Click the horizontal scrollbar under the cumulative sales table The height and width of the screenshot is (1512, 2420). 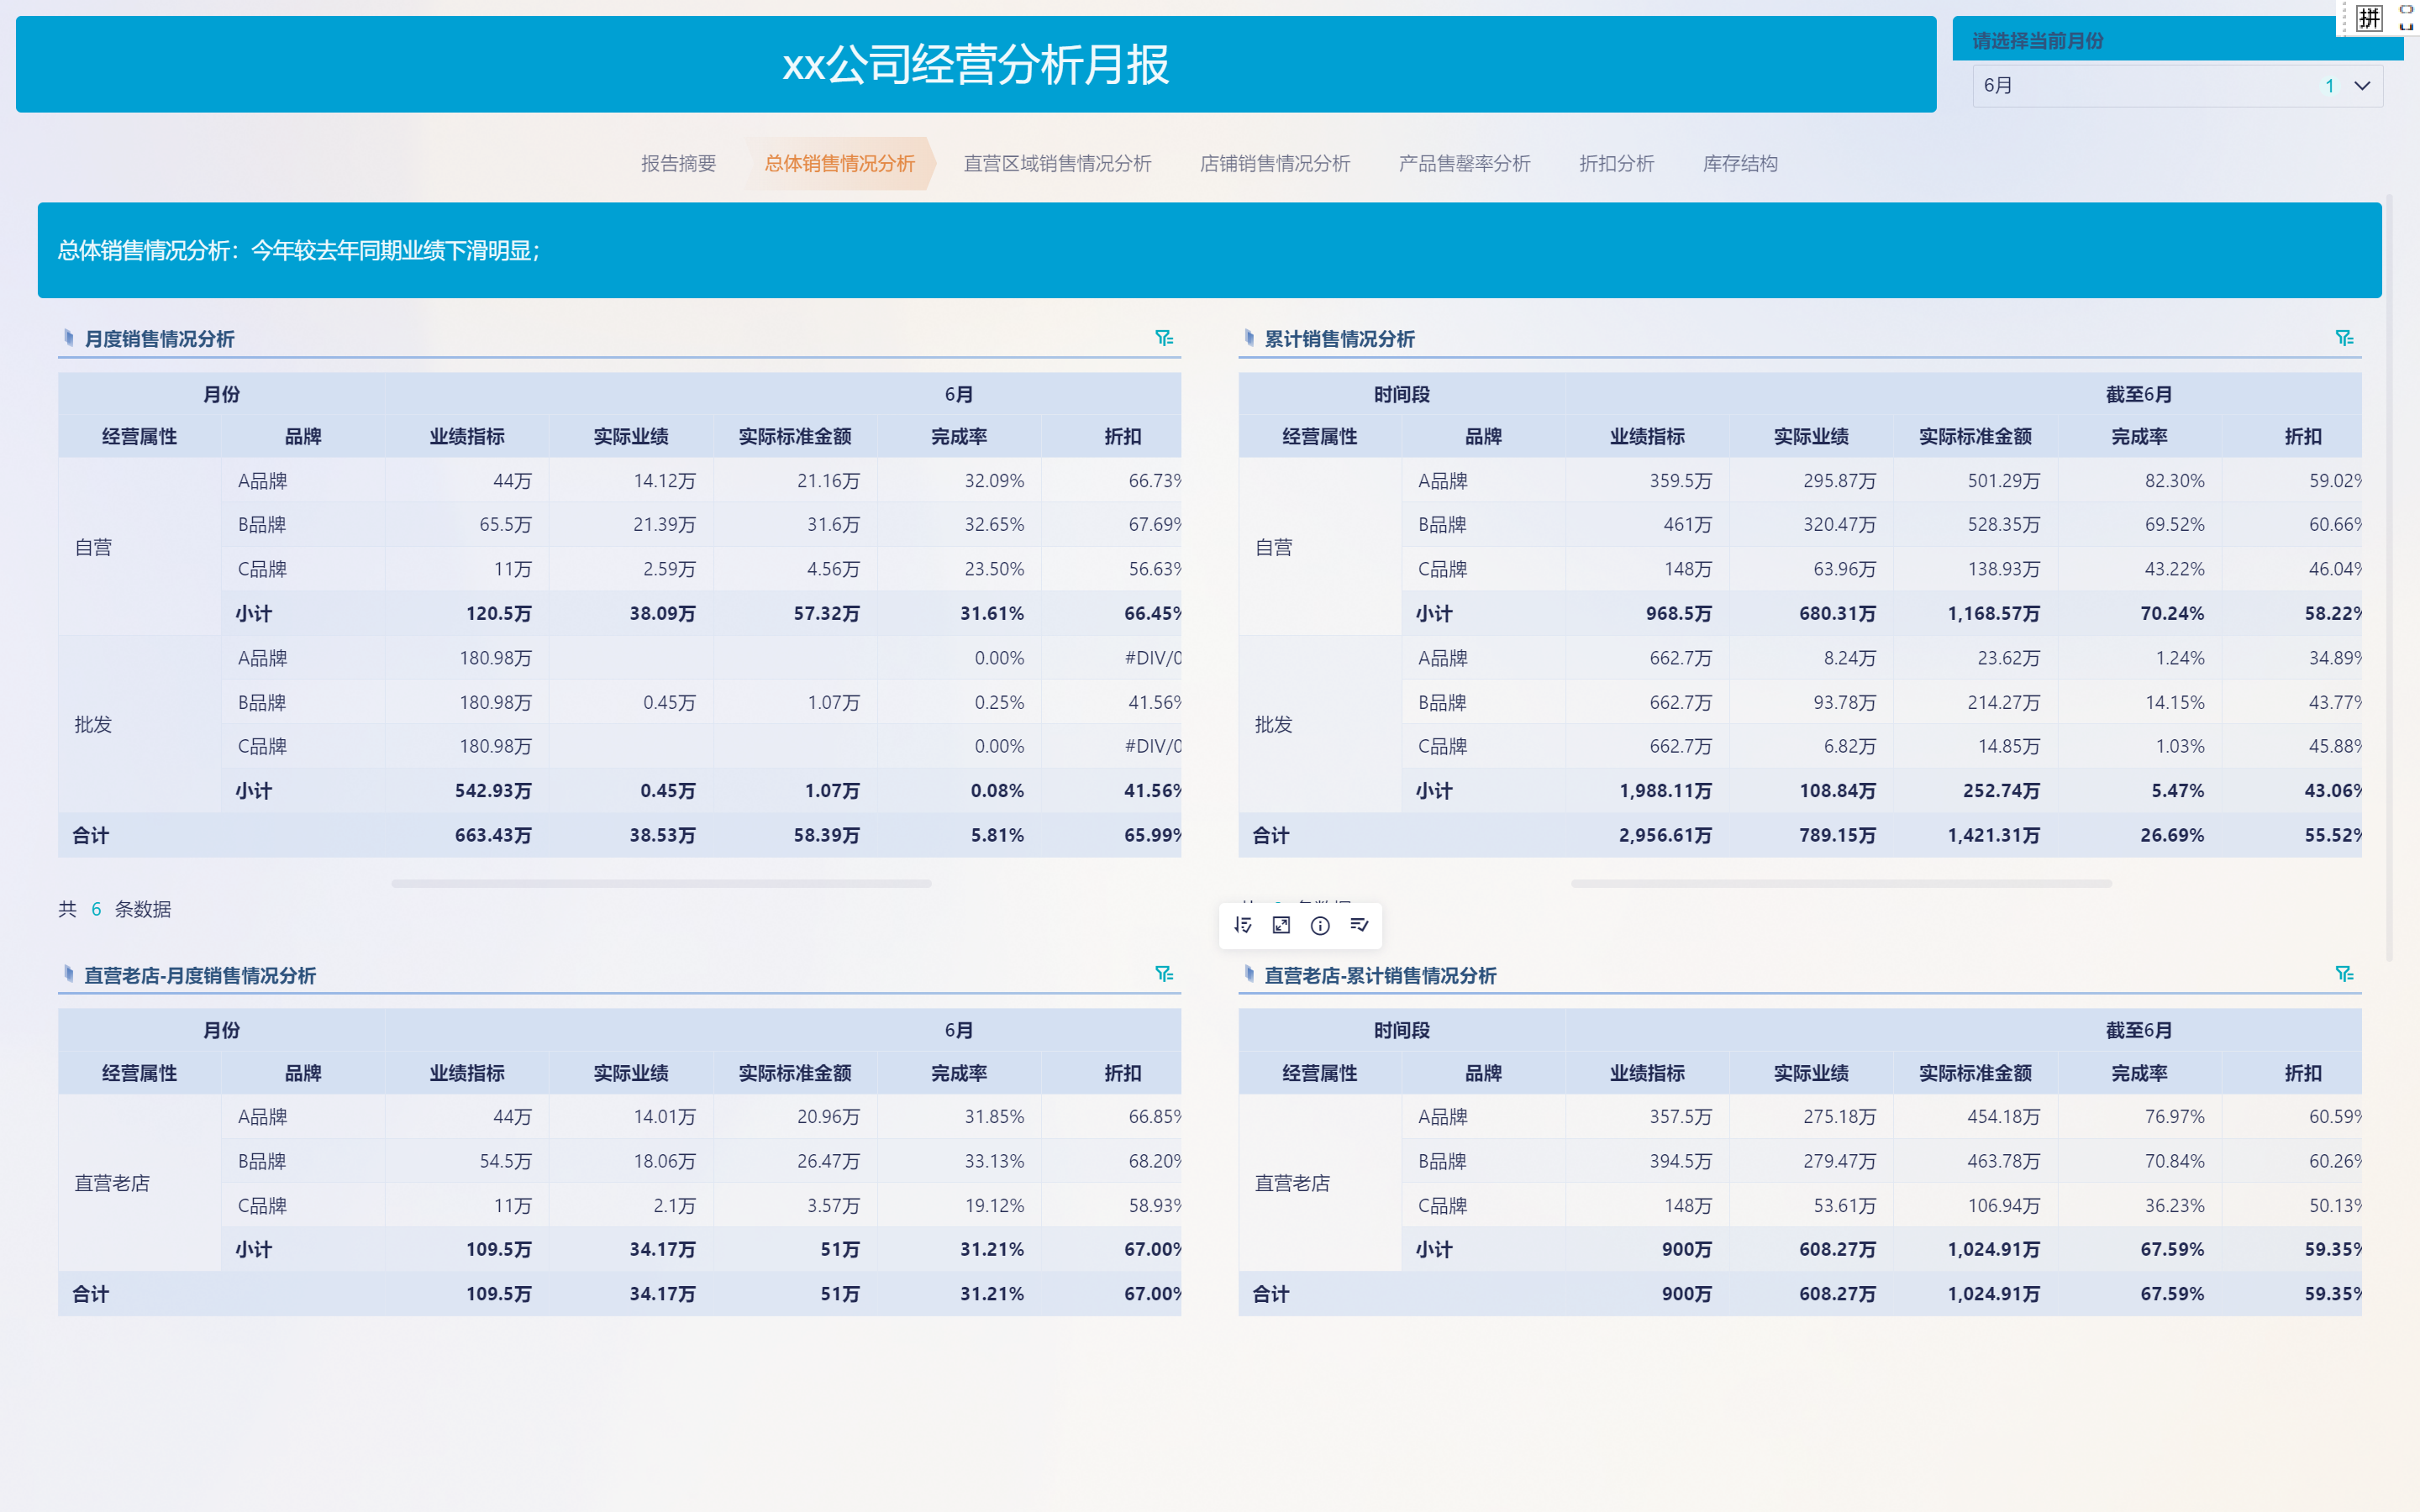coord(1843,883)
